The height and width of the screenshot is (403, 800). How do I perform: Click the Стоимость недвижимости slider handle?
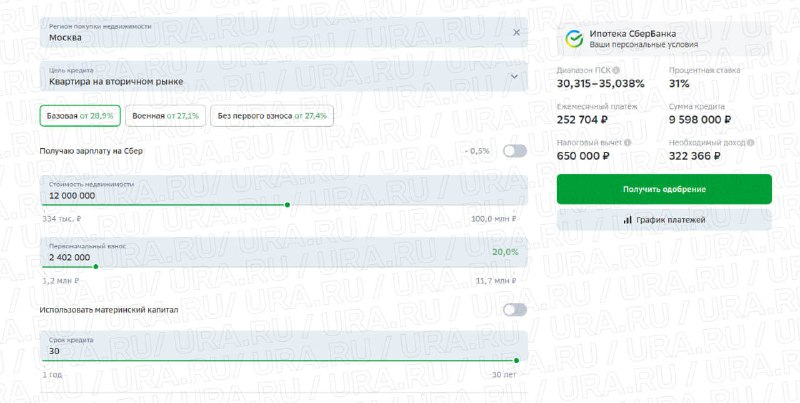287,205
